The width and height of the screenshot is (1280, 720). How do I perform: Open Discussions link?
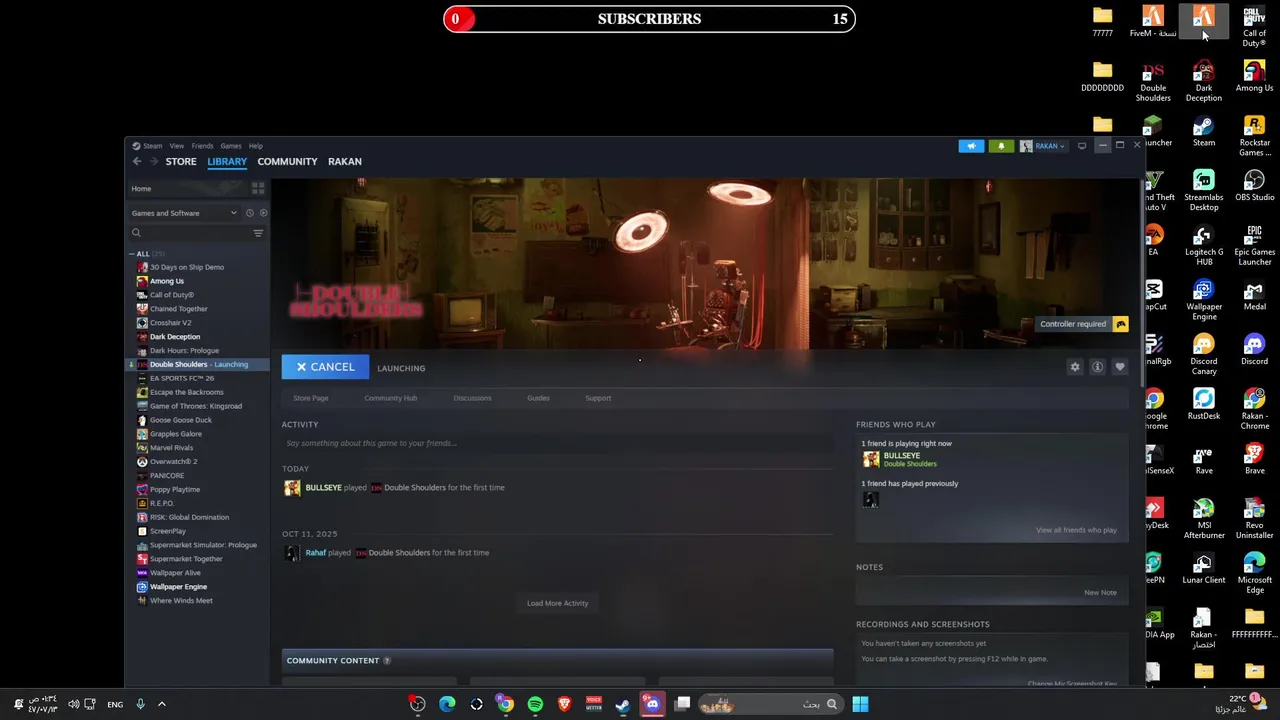click(472, 398)
